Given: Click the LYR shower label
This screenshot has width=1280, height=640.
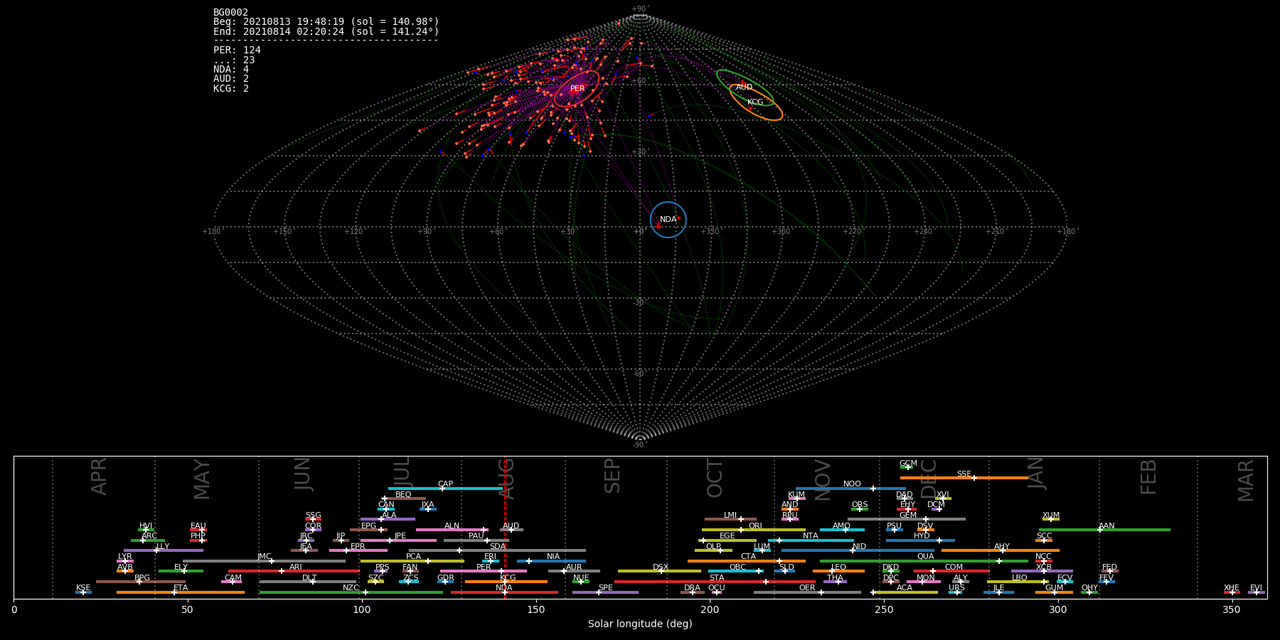Looking at the screenshot, I should (x=125, y=556).
